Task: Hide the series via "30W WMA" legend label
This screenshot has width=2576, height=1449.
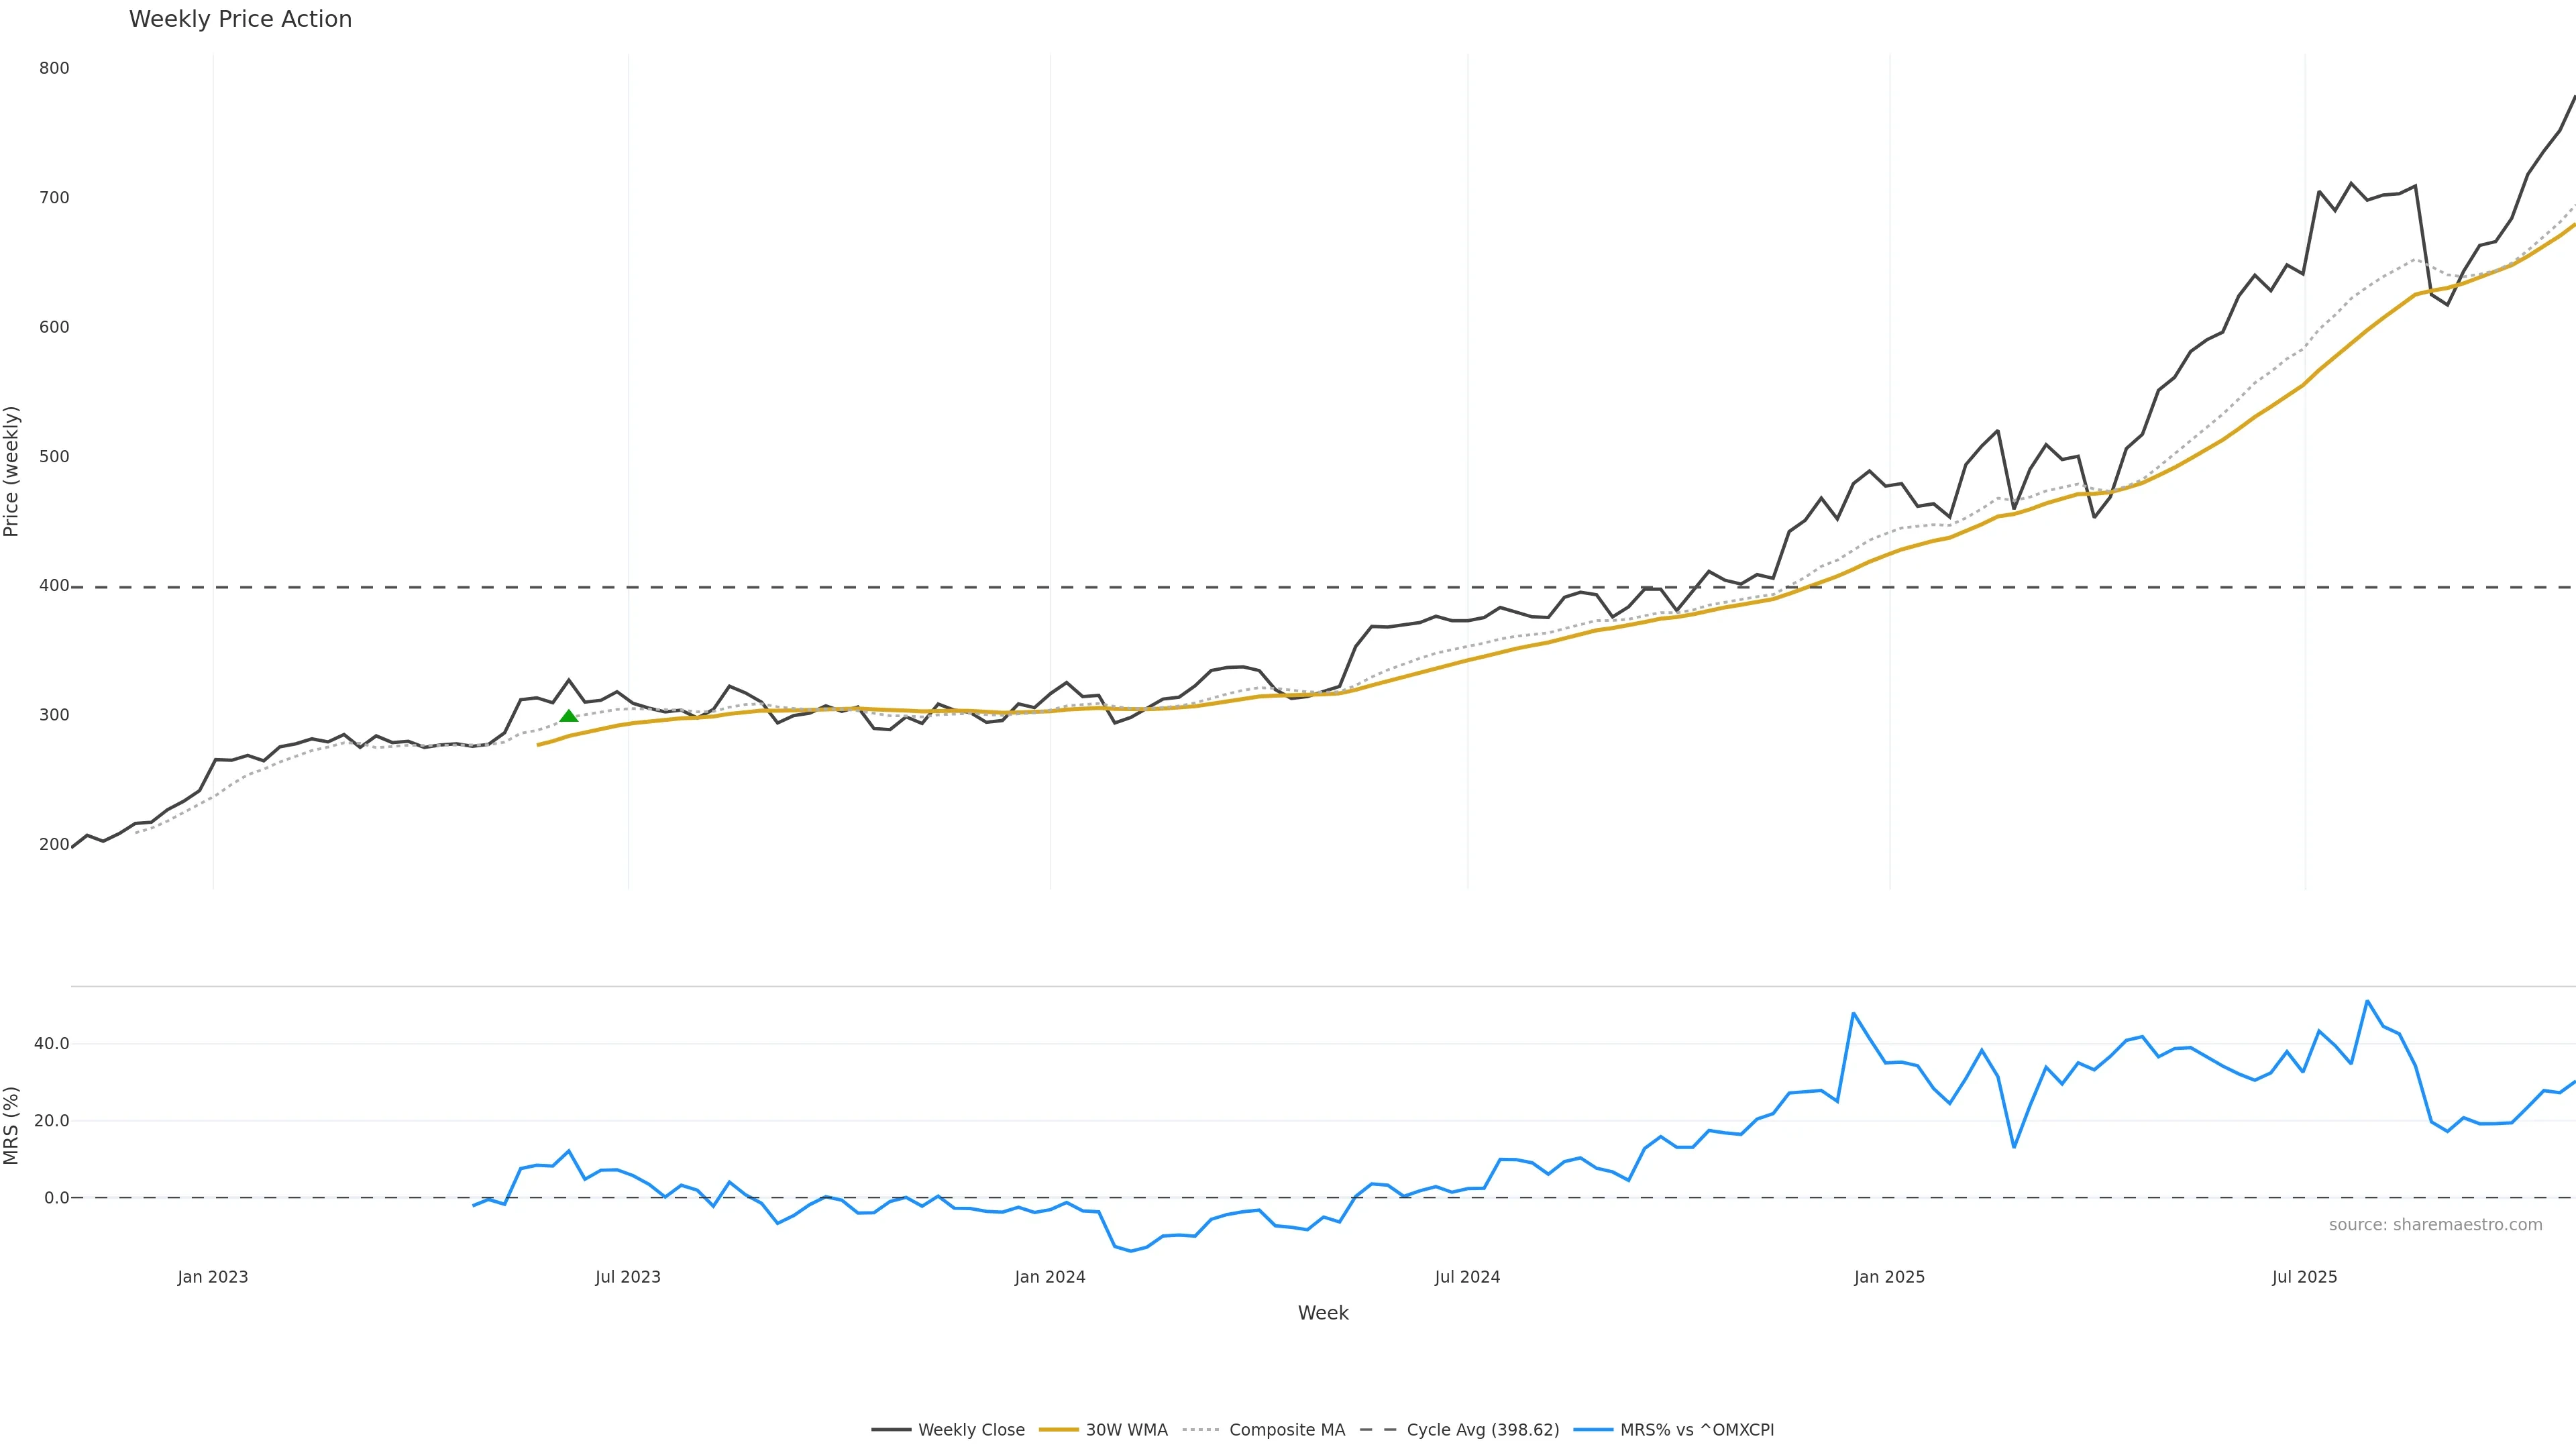Action: (1126, 1430)
